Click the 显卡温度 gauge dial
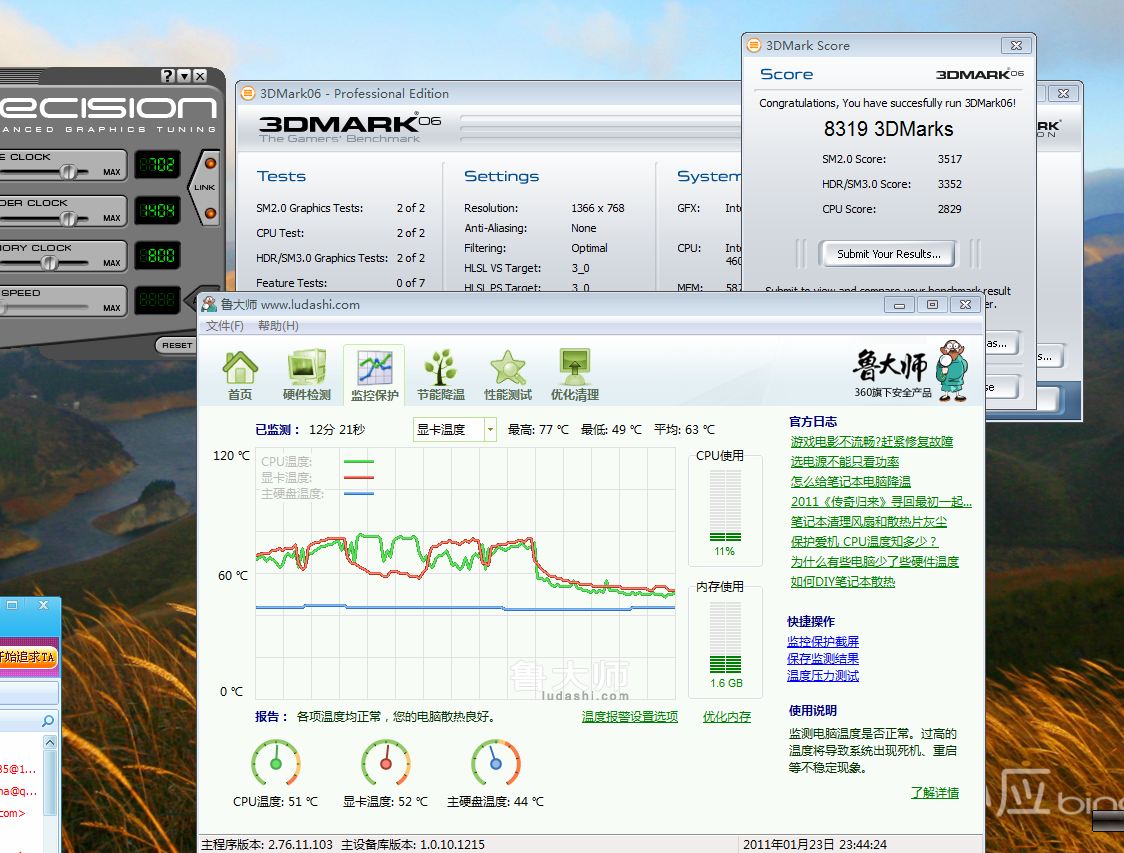The image size is (1124, 853). pos(386,763)
